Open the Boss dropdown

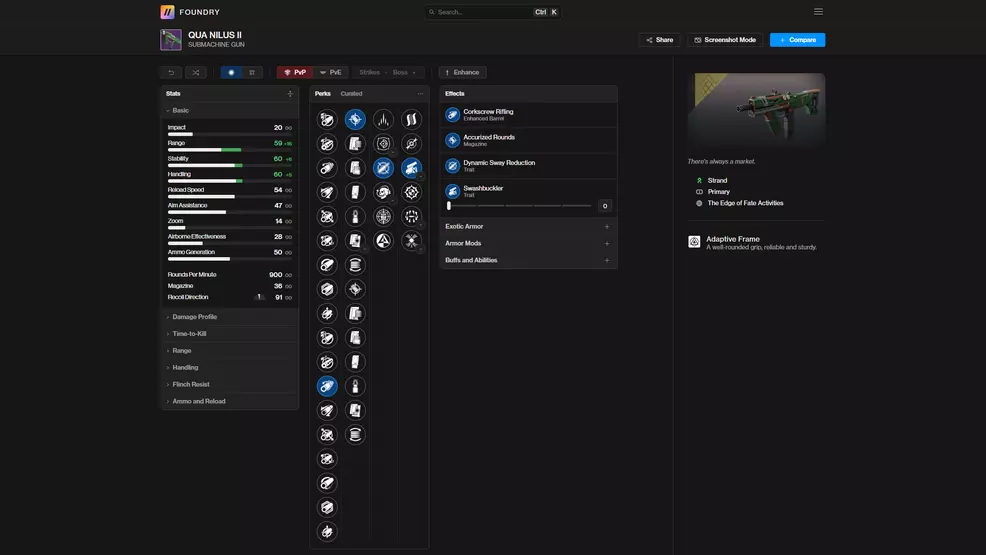(404, 72)
